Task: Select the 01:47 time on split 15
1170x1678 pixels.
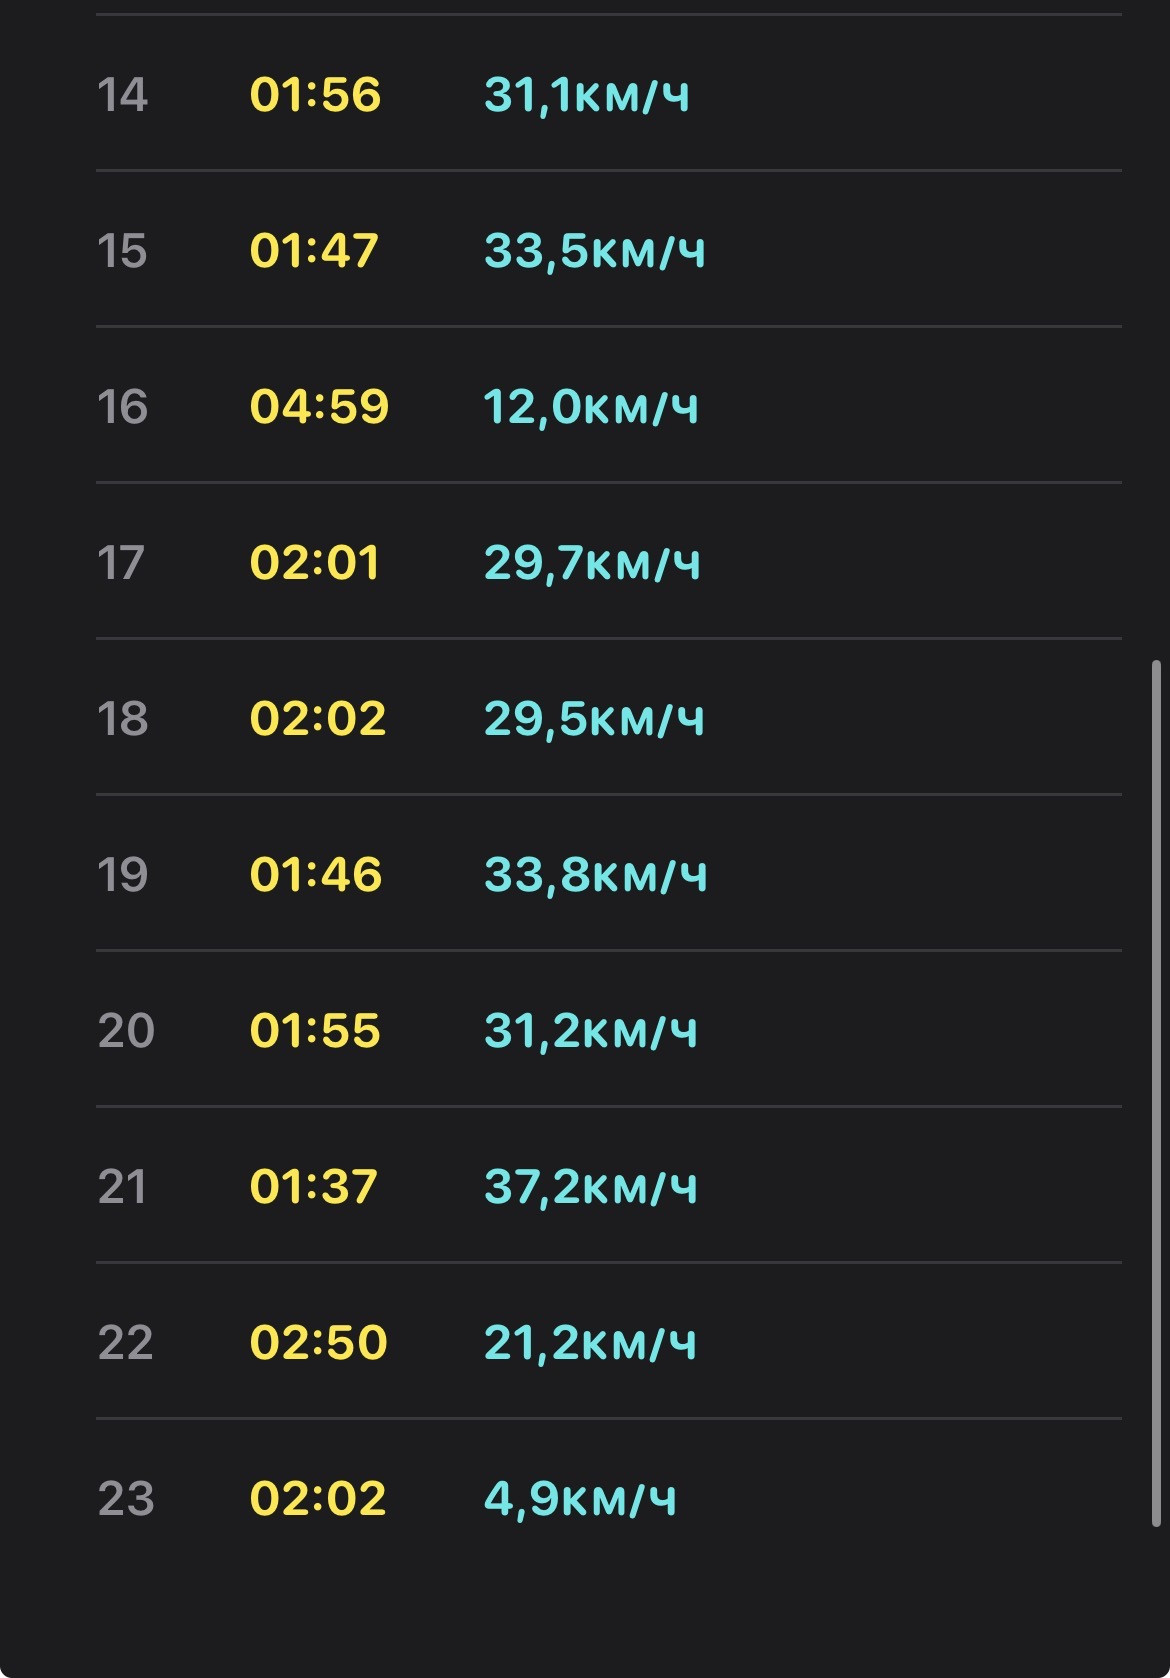Action: (x=314, y=251)
